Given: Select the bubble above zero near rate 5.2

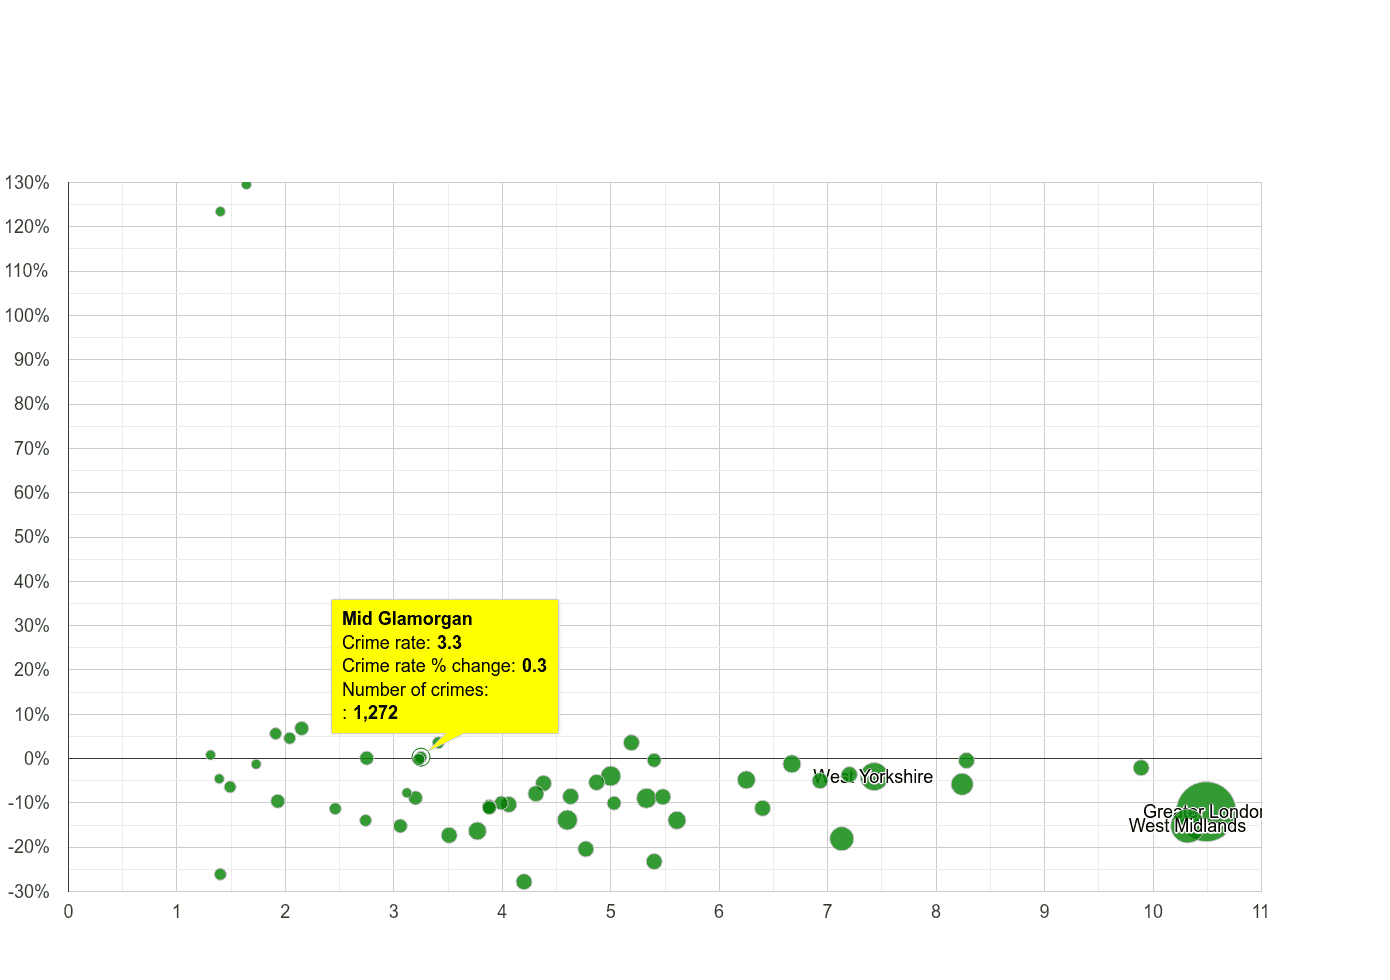Looking at the screenshot, I should click(631, 743).
